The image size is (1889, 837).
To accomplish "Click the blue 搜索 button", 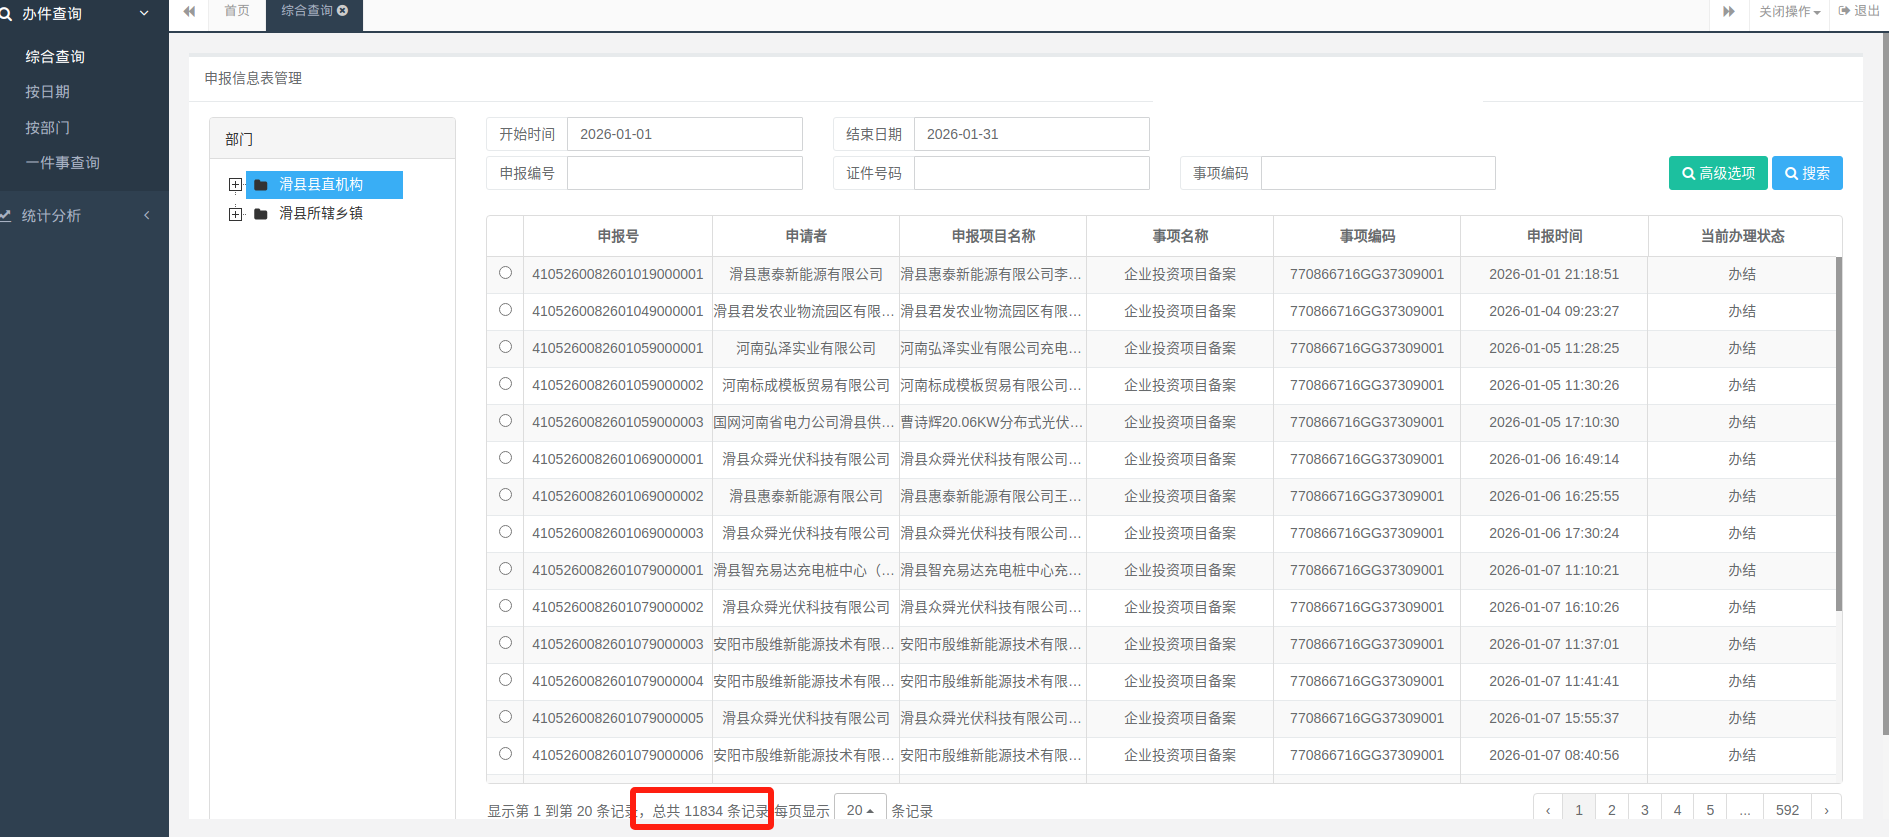I will click(1807, 173).
